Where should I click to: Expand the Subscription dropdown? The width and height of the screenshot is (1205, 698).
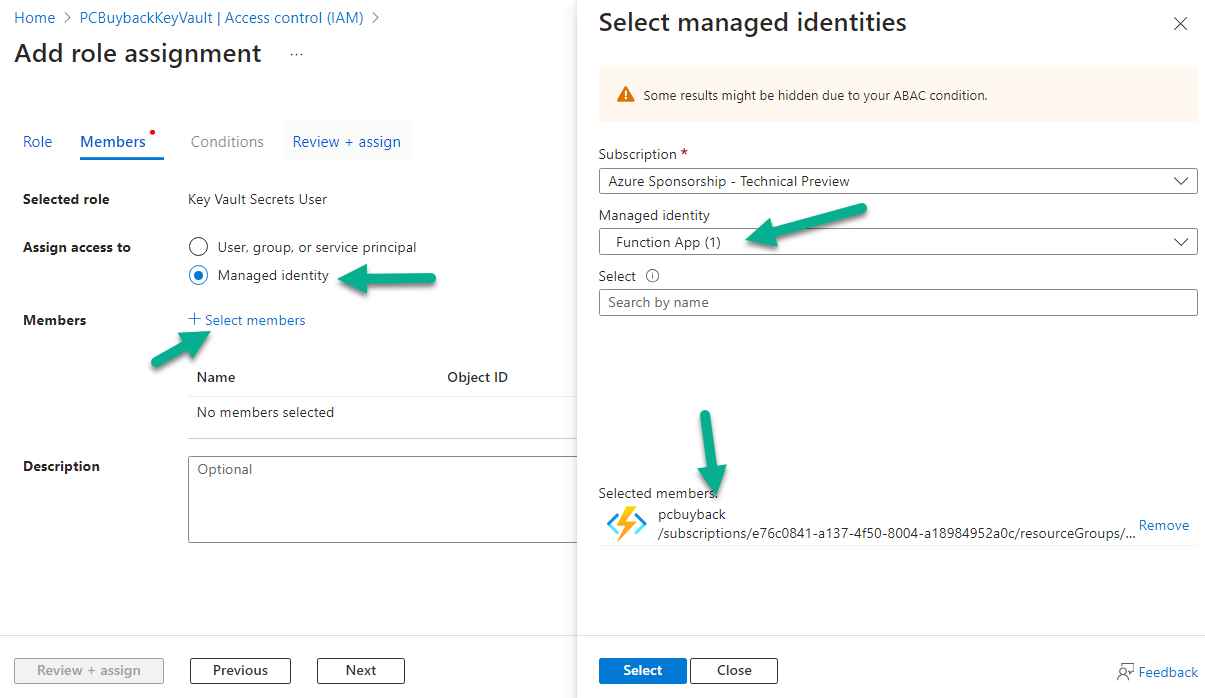coord(898,181)
